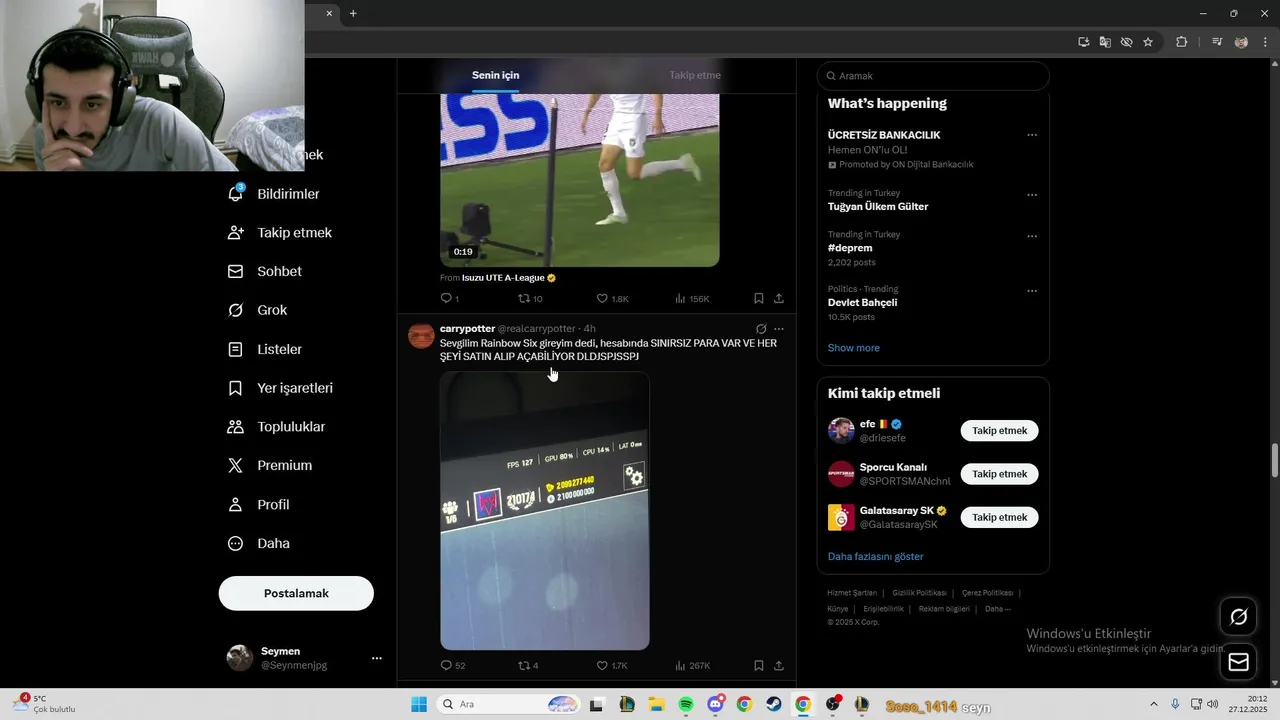Image resolution: width=1280 pixels, height=720 pixels.
Task: Open File Explorer from the taskbar
Action: tap(656, 704)
